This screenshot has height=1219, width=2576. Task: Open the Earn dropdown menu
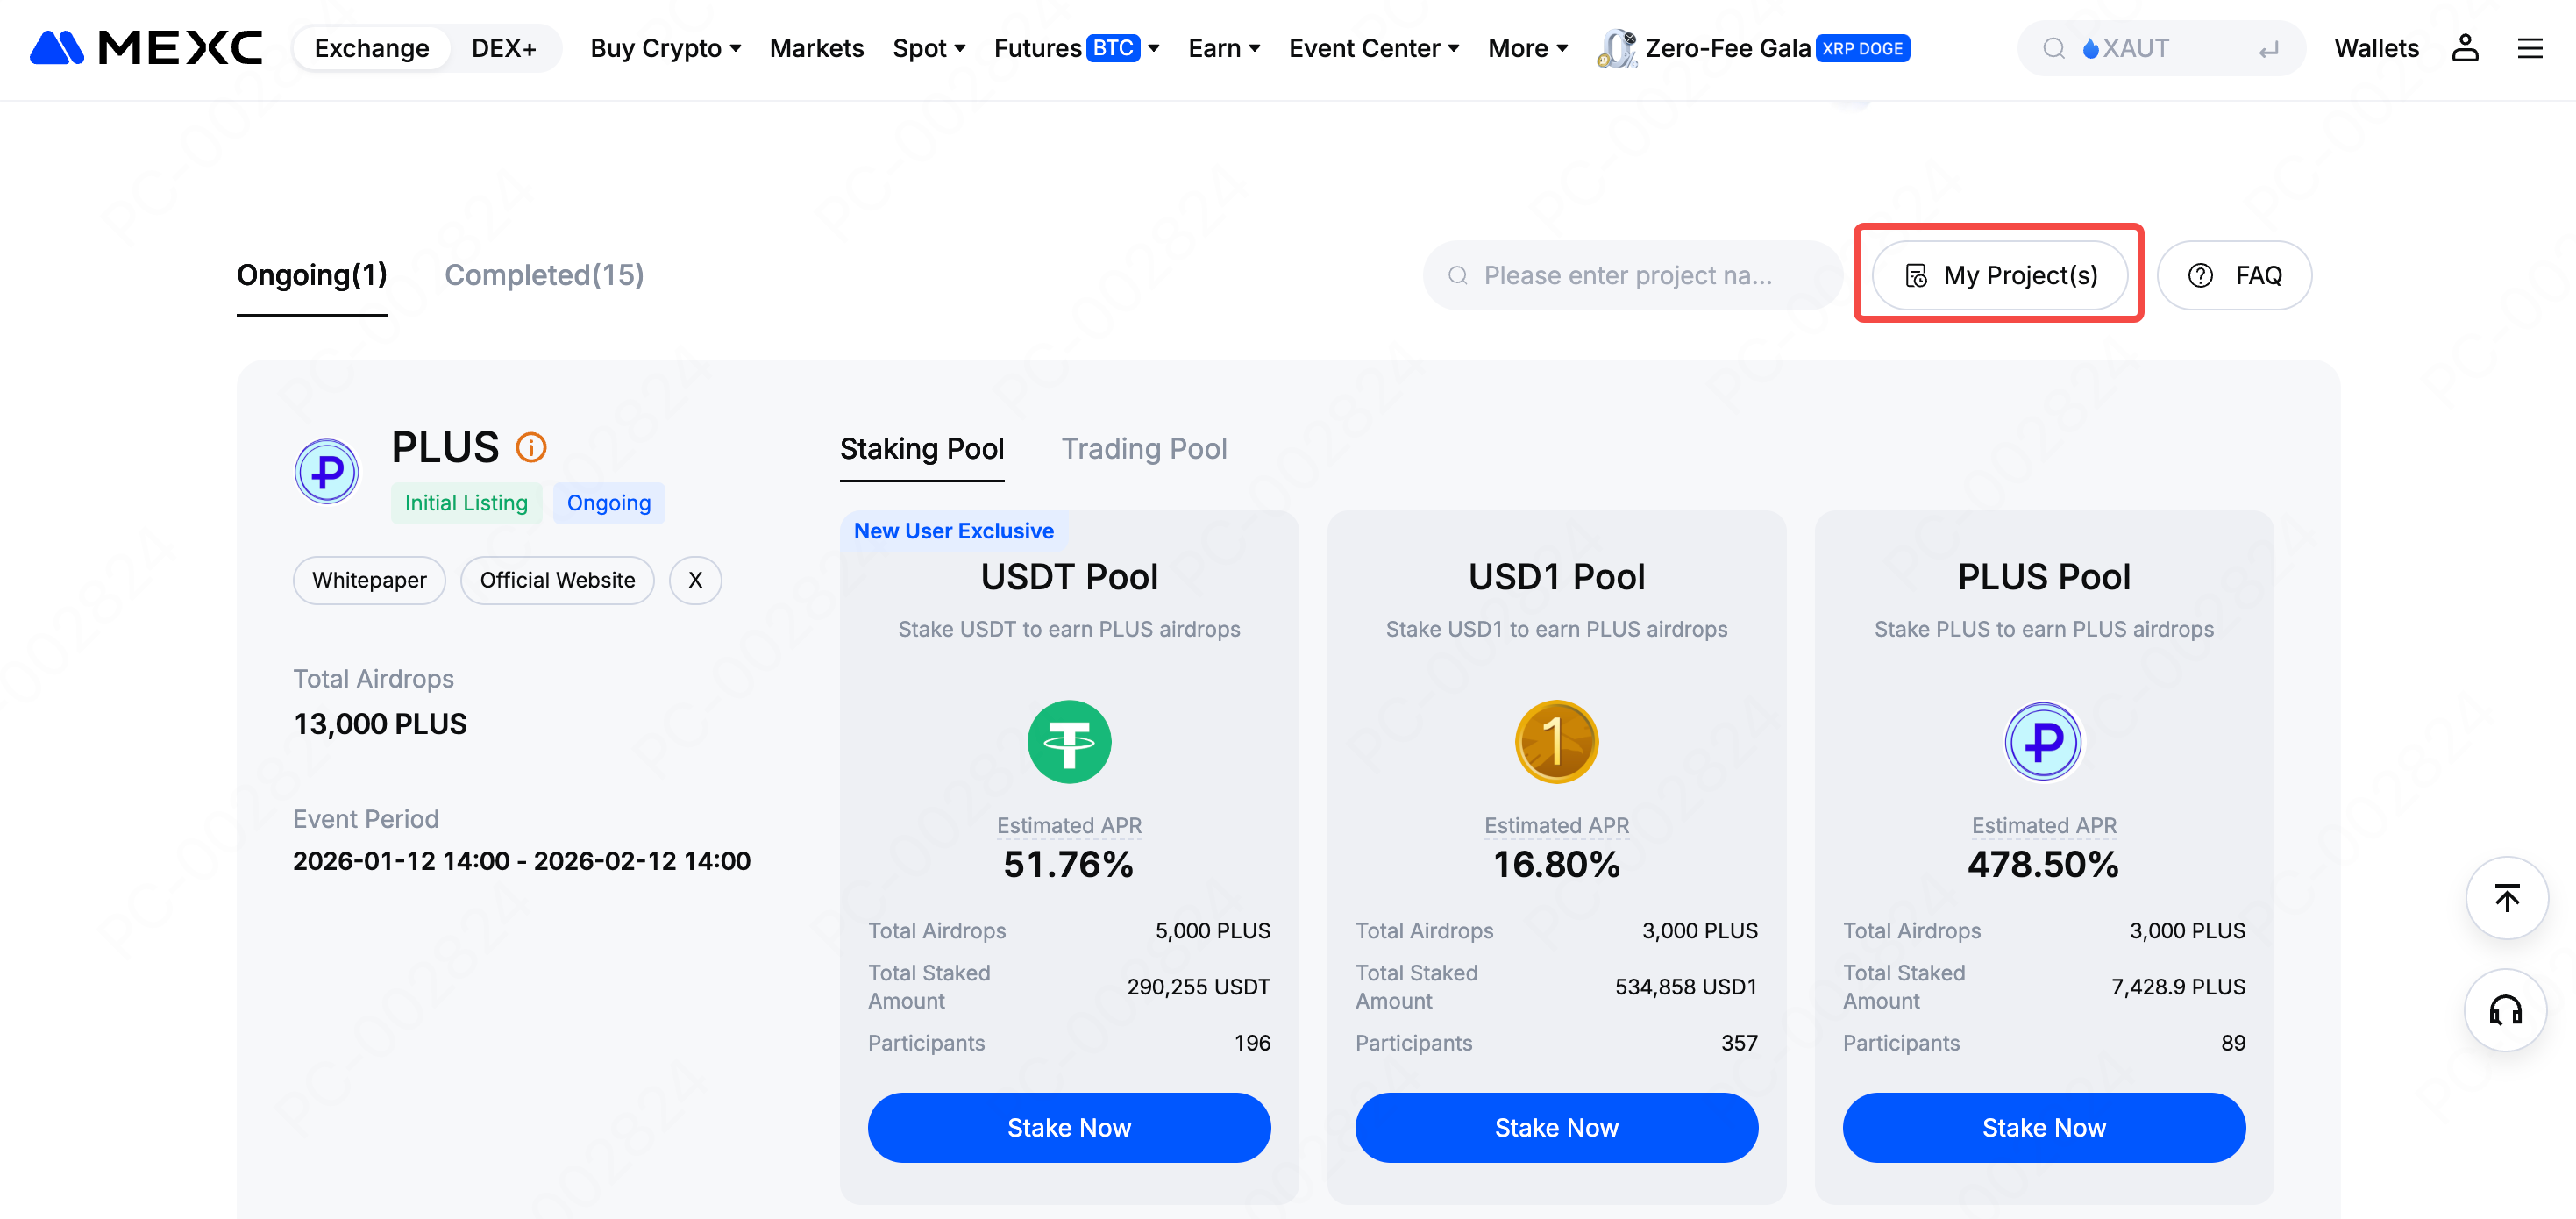coord(1223,48)
